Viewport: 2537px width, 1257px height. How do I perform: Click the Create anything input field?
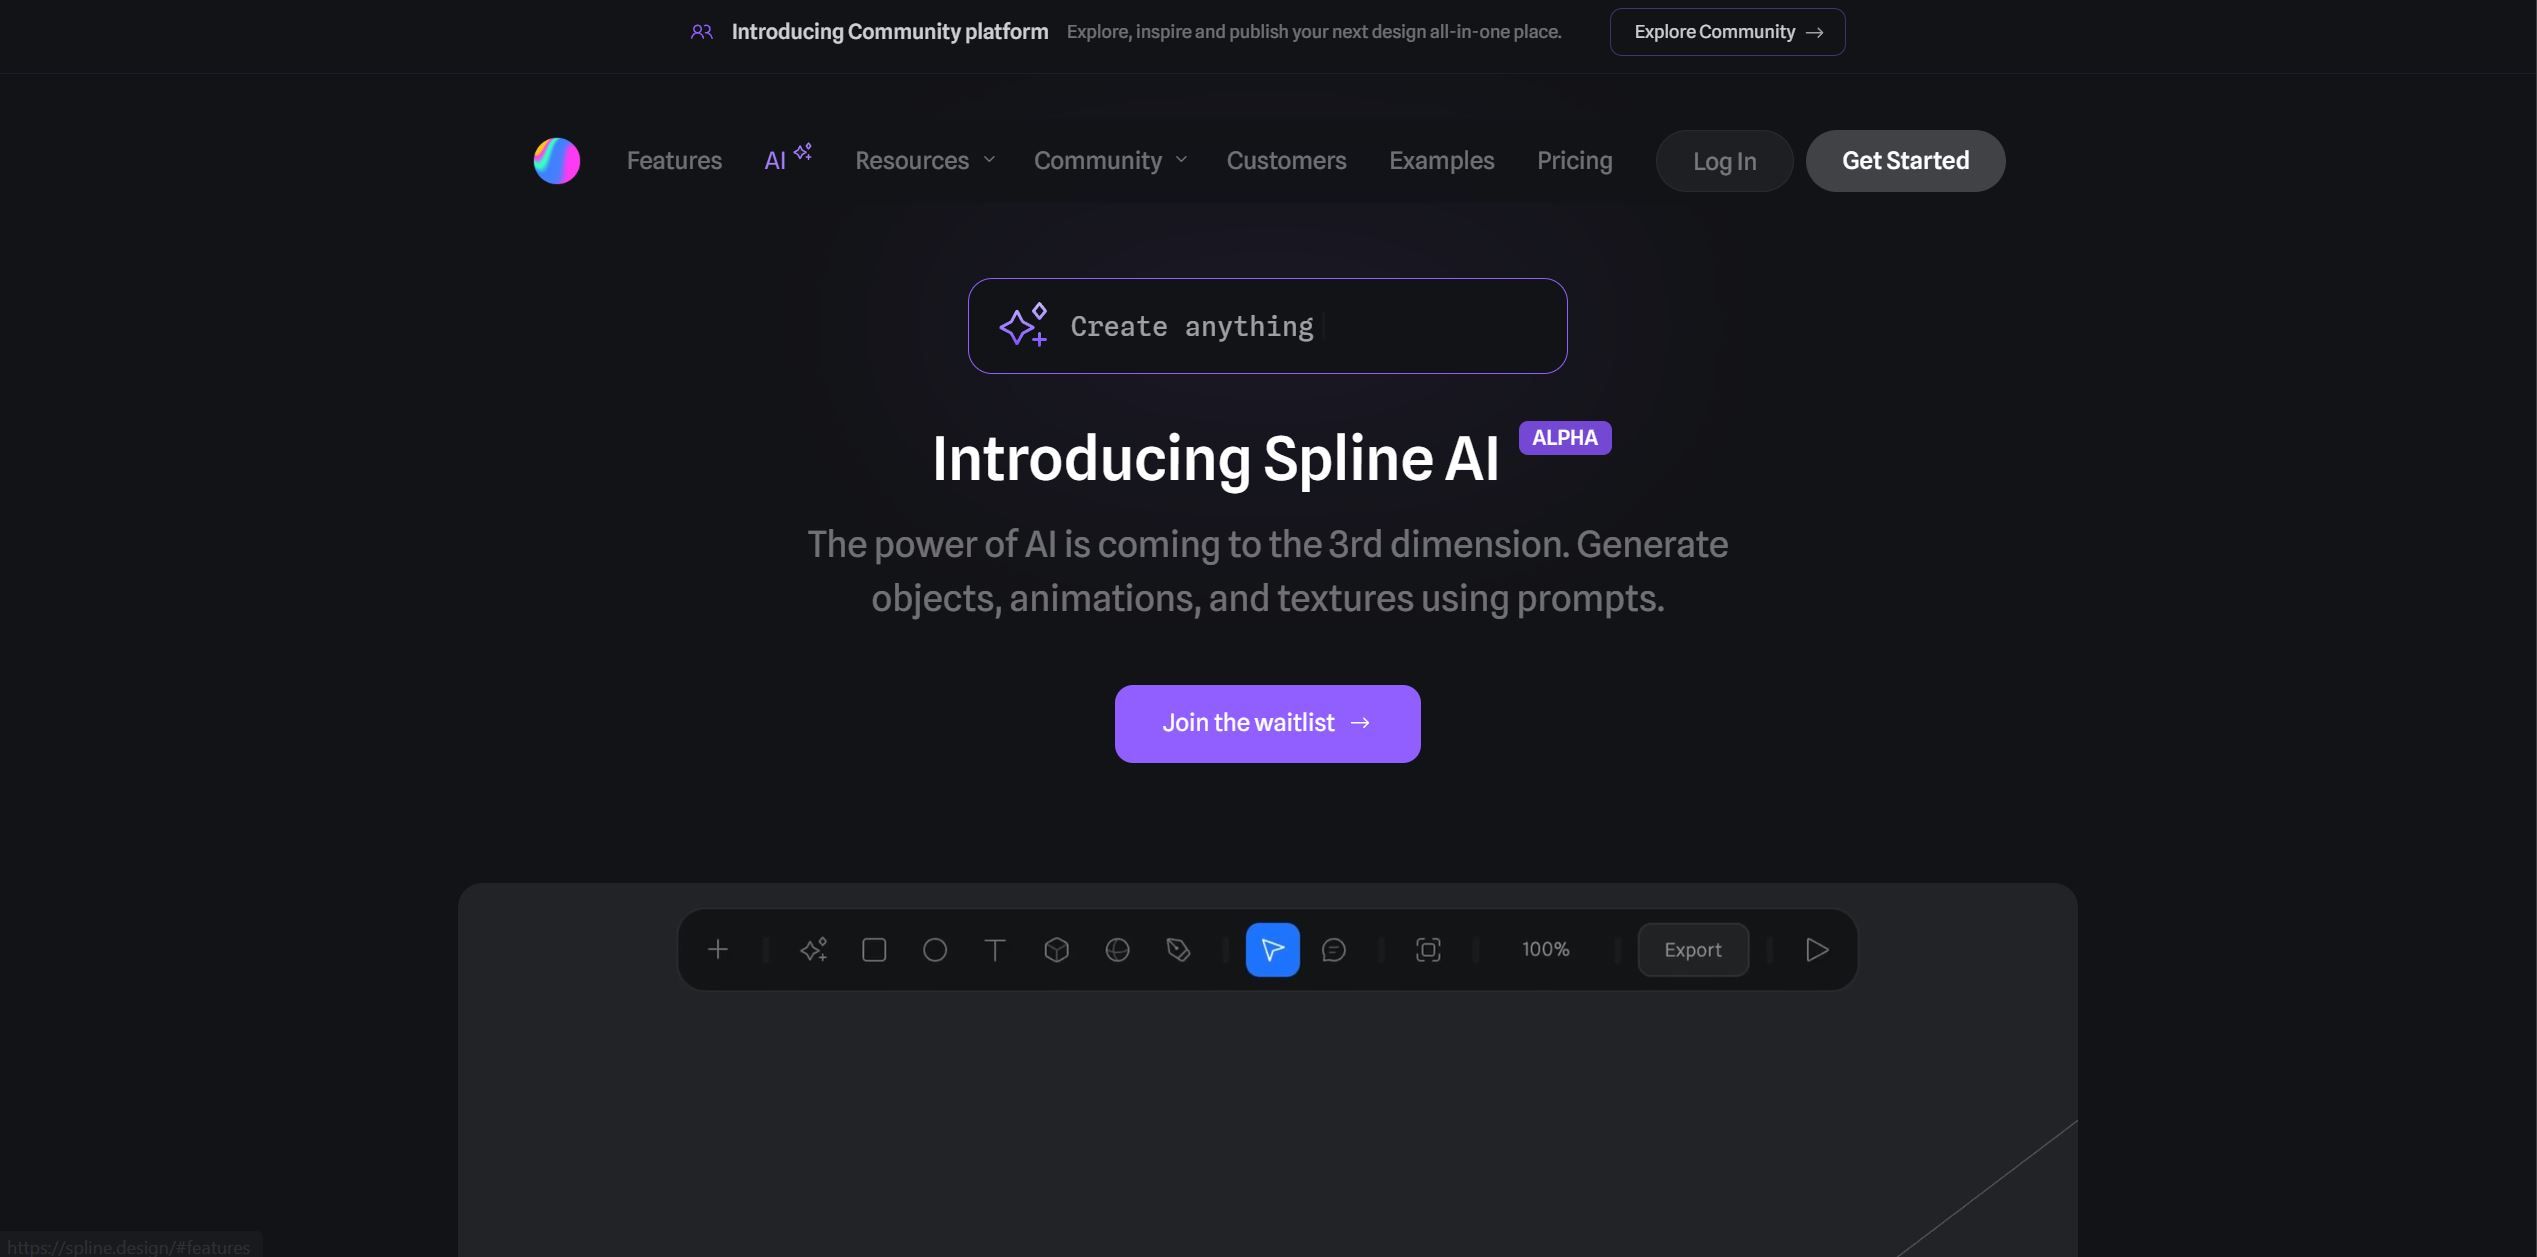pyautogui.click(x=1268, y=325)
